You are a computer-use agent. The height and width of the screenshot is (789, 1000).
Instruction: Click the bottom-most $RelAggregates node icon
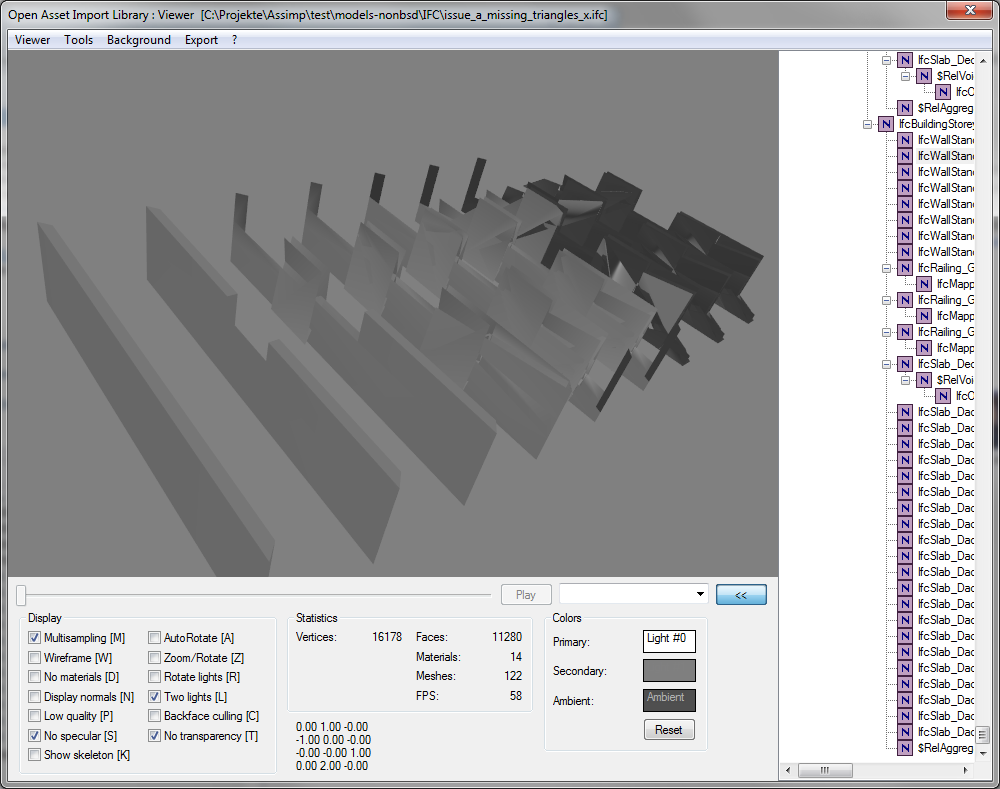coord(905,748)
